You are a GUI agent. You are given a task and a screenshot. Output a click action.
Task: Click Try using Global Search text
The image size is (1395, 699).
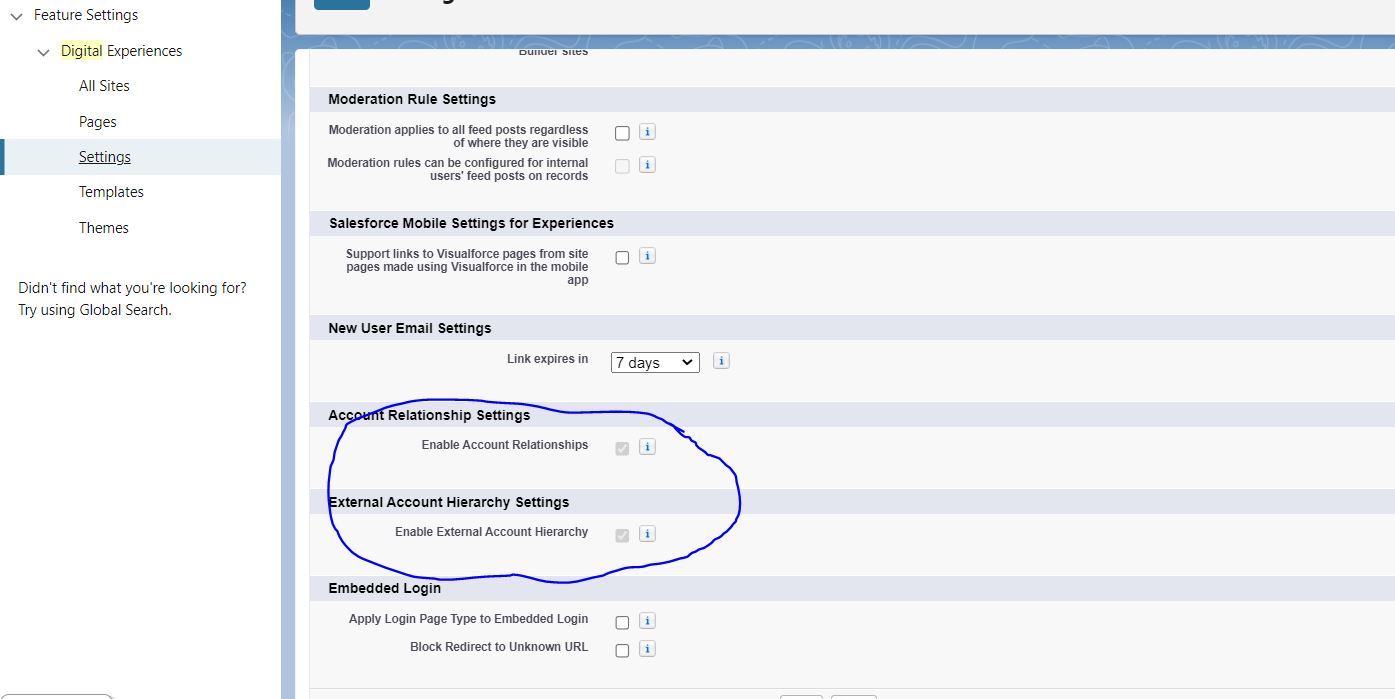95,310
